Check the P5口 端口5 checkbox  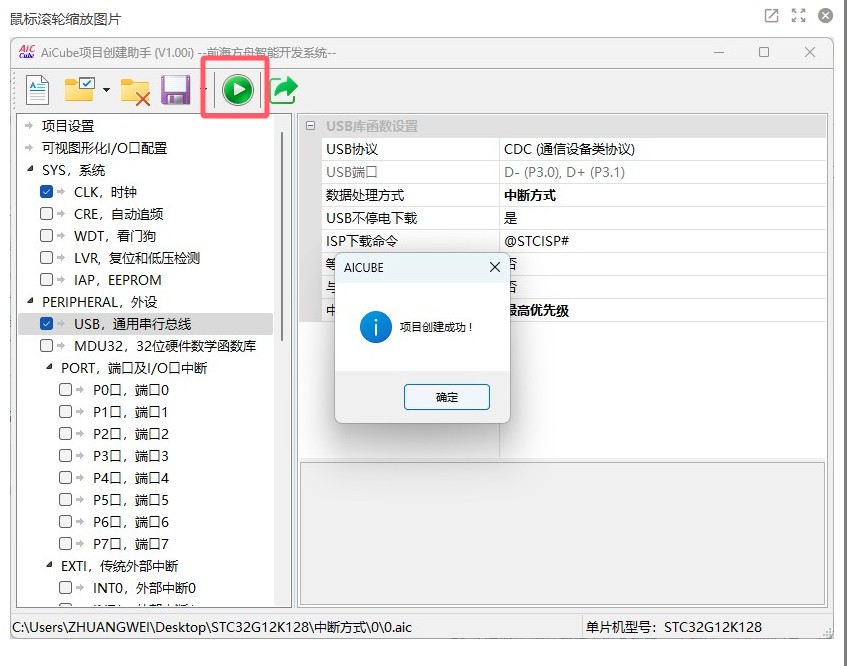tap(65, 499)
